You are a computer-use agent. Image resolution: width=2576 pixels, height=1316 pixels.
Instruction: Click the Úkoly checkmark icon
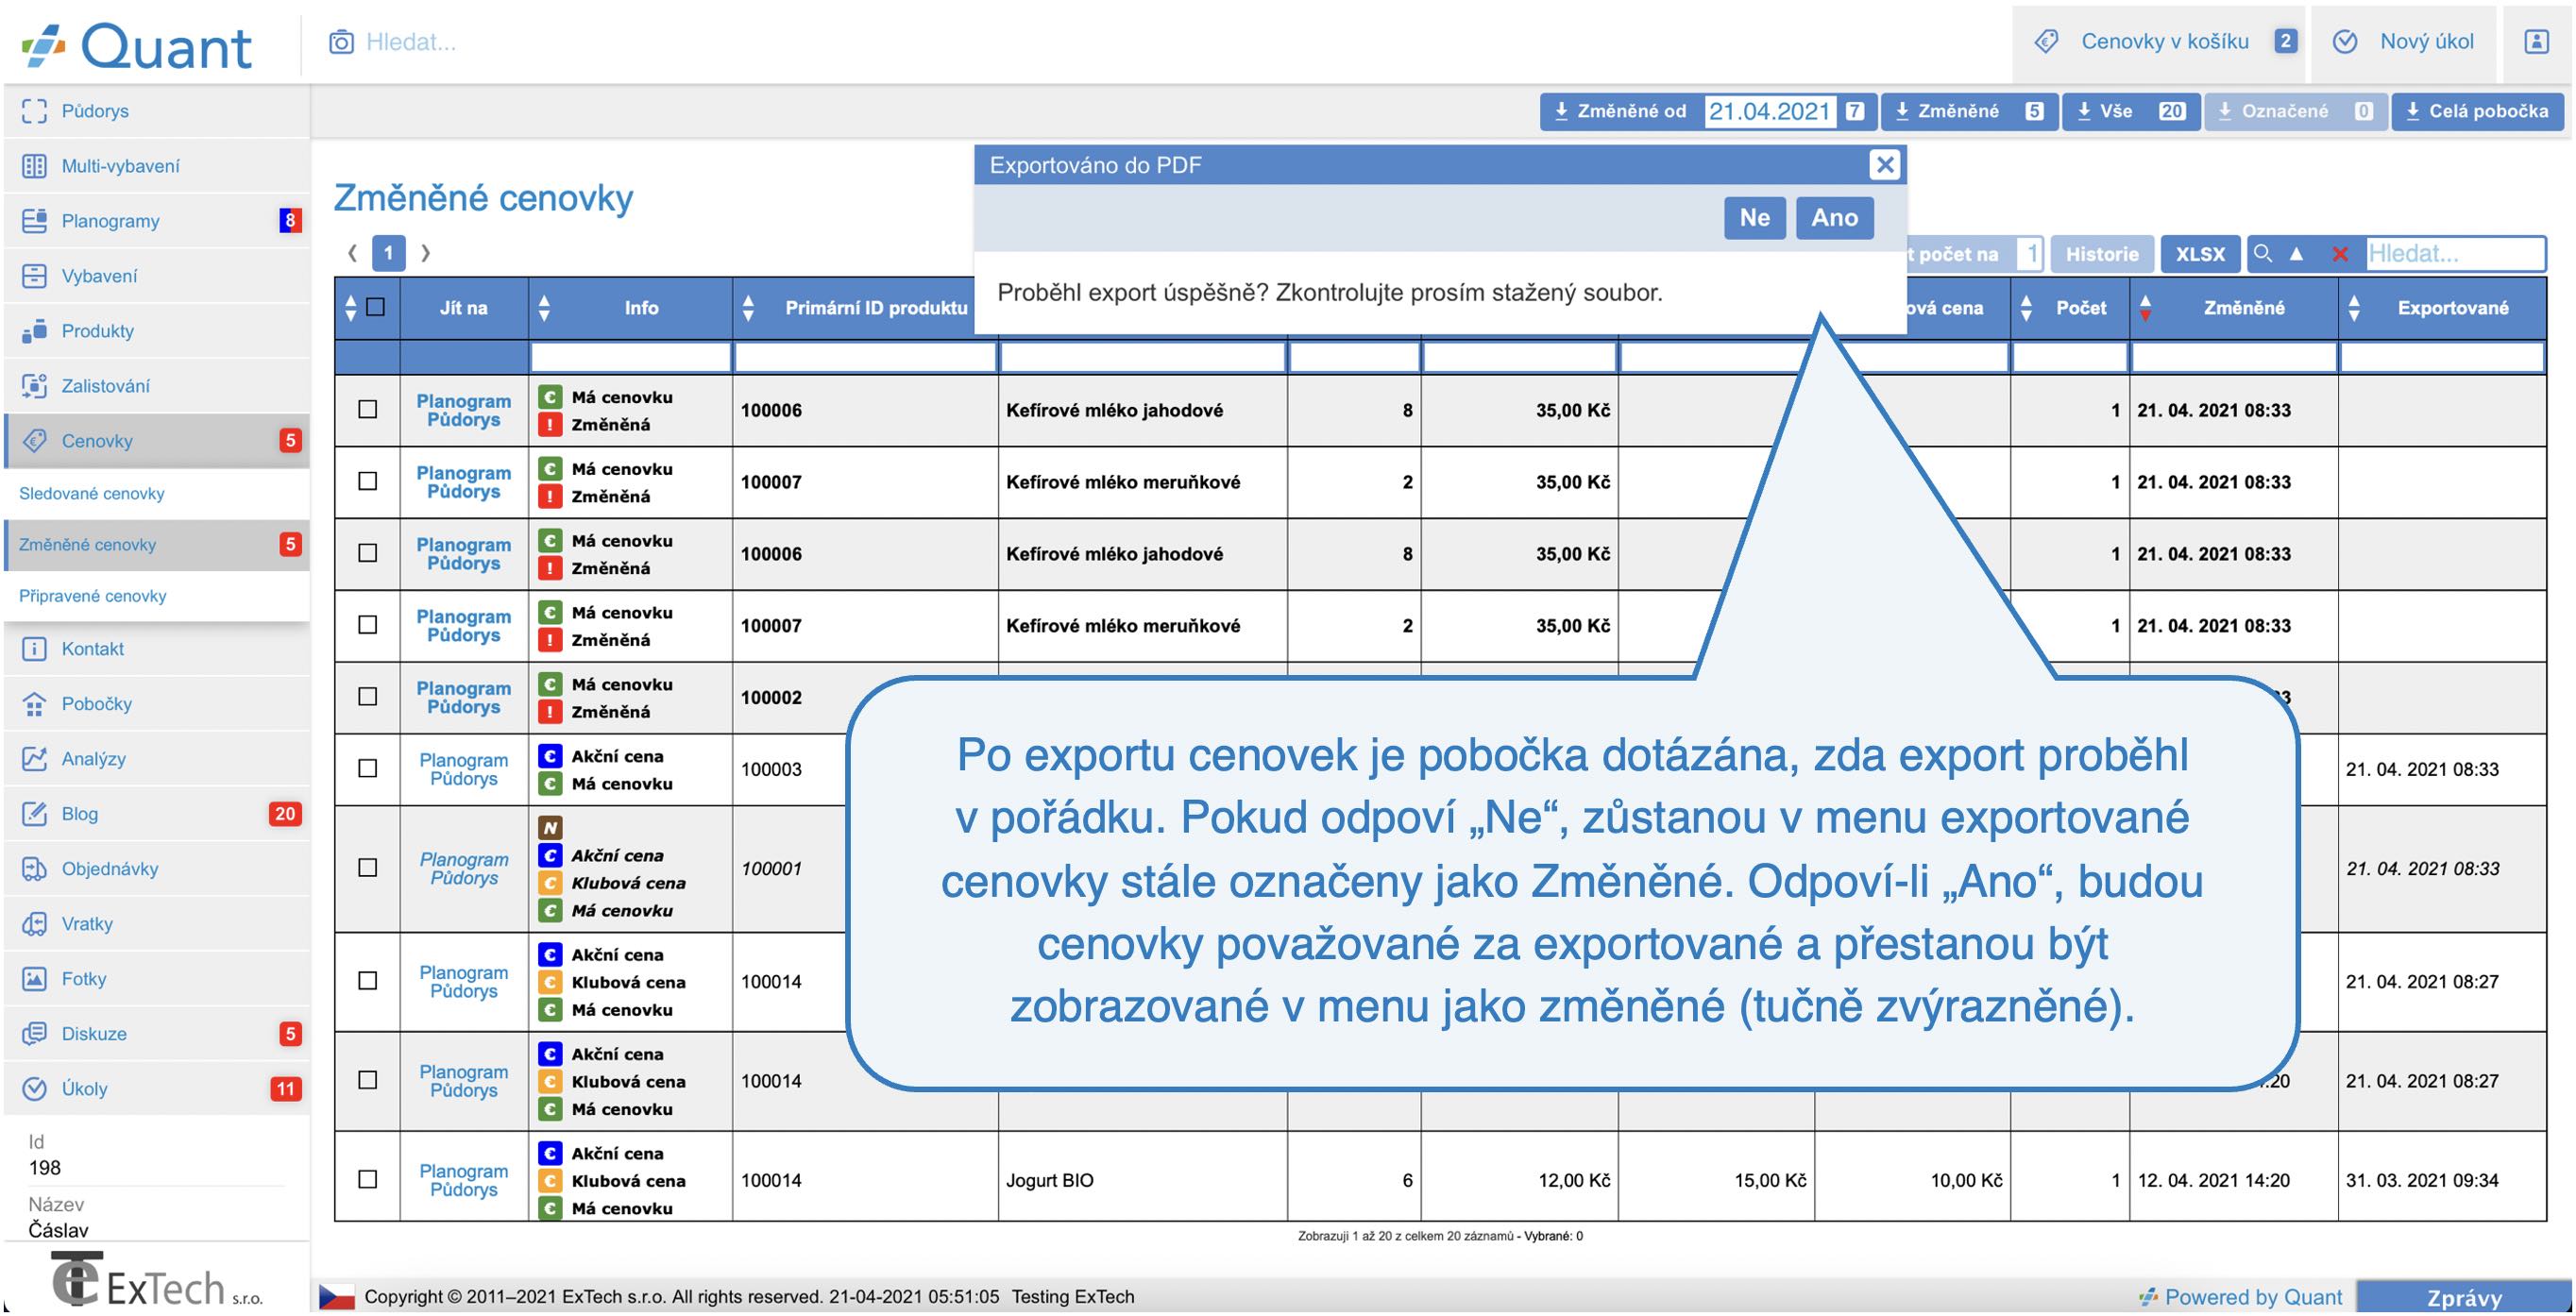point(35,1089)
